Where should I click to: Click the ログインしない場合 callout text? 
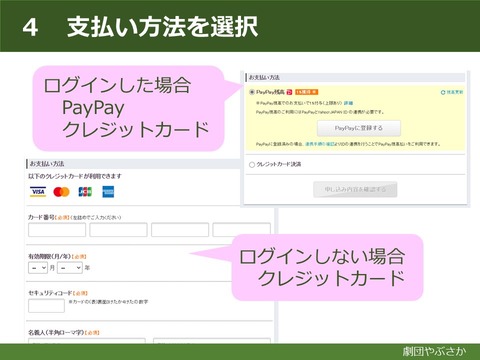click(x=322, y=257)
